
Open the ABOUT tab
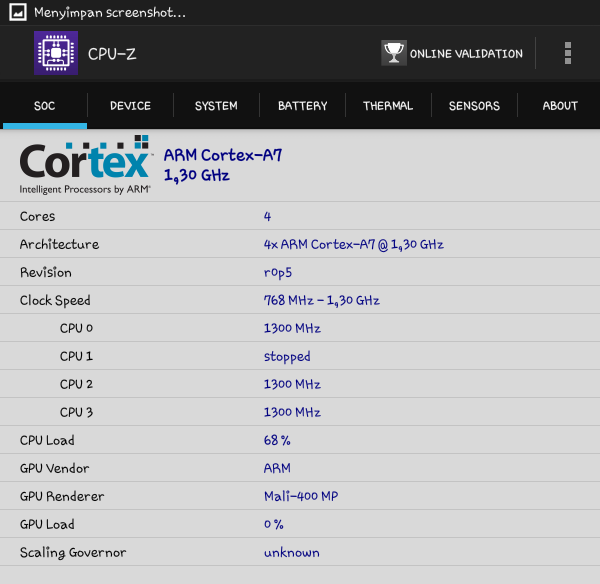pyautogui.click(x=560, y=106)
